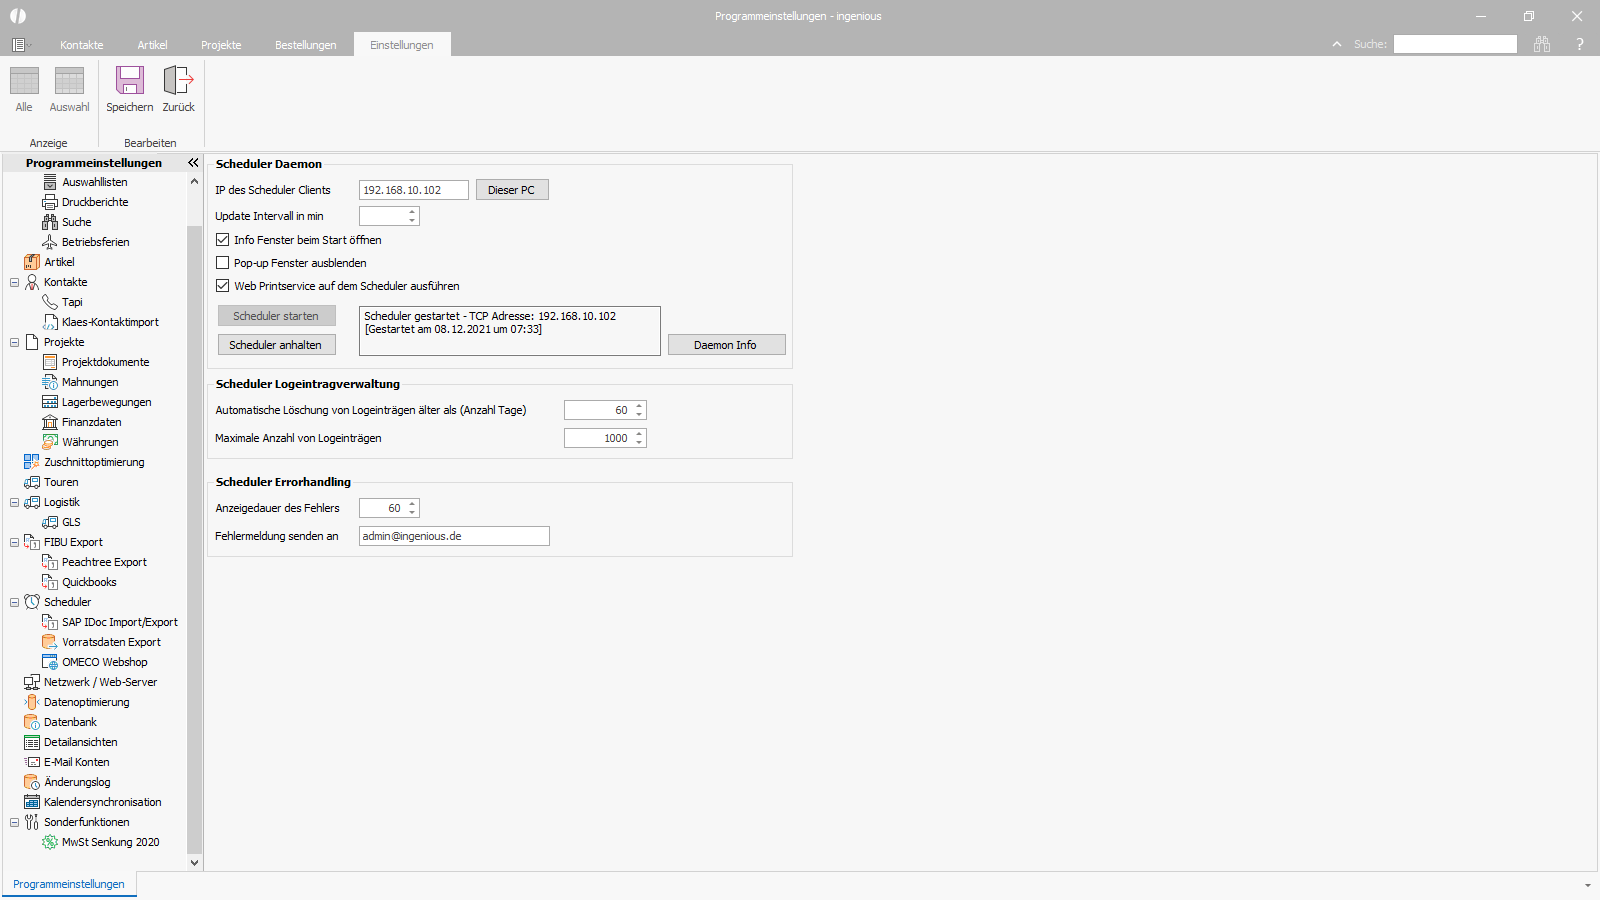Select SAP IDoc Import/Export item

click(x=120, y=622)
